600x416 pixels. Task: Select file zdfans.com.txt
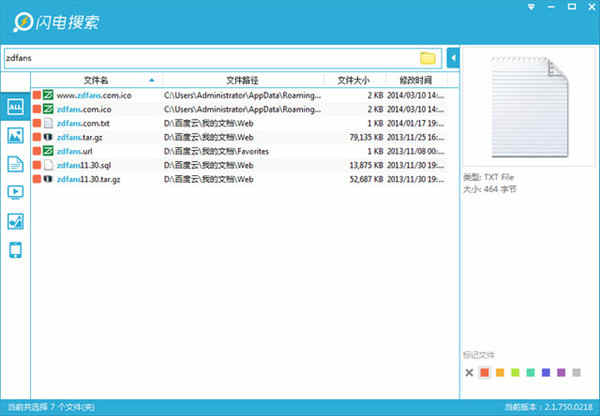coord(83,123)
